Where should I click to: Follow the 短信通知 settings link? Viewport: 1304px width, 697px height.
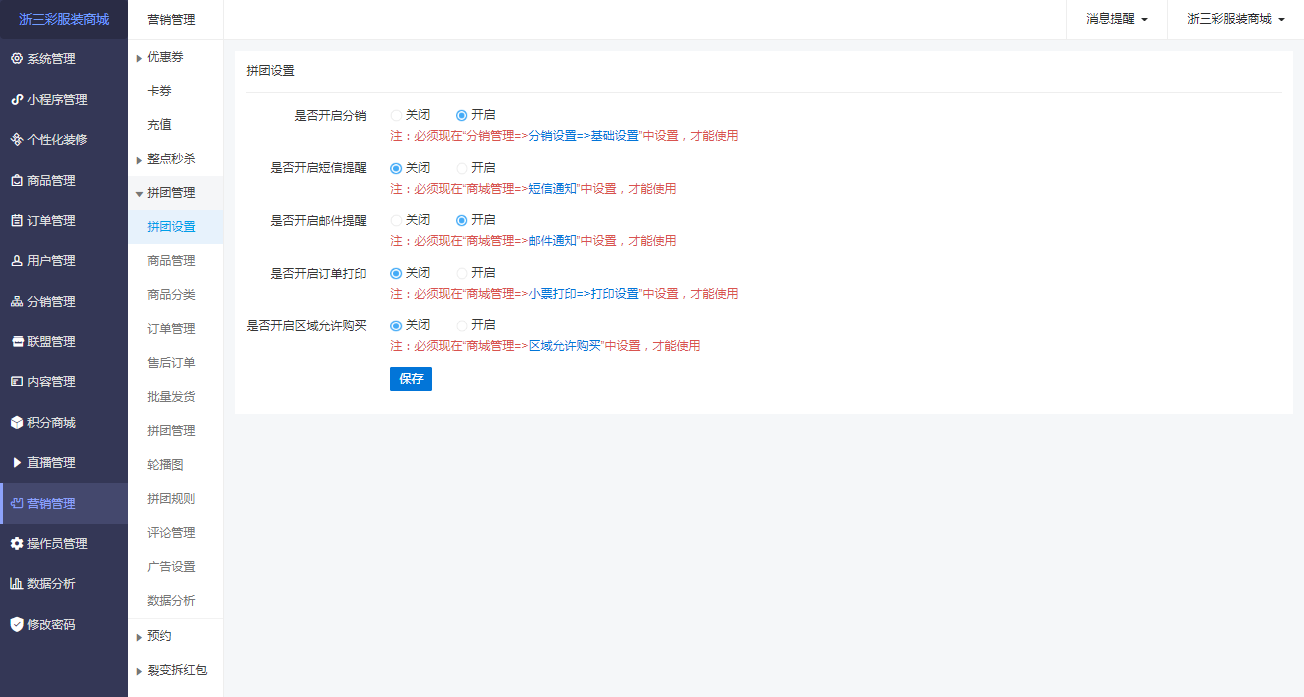pyautogui.click(x=552, y=189)
